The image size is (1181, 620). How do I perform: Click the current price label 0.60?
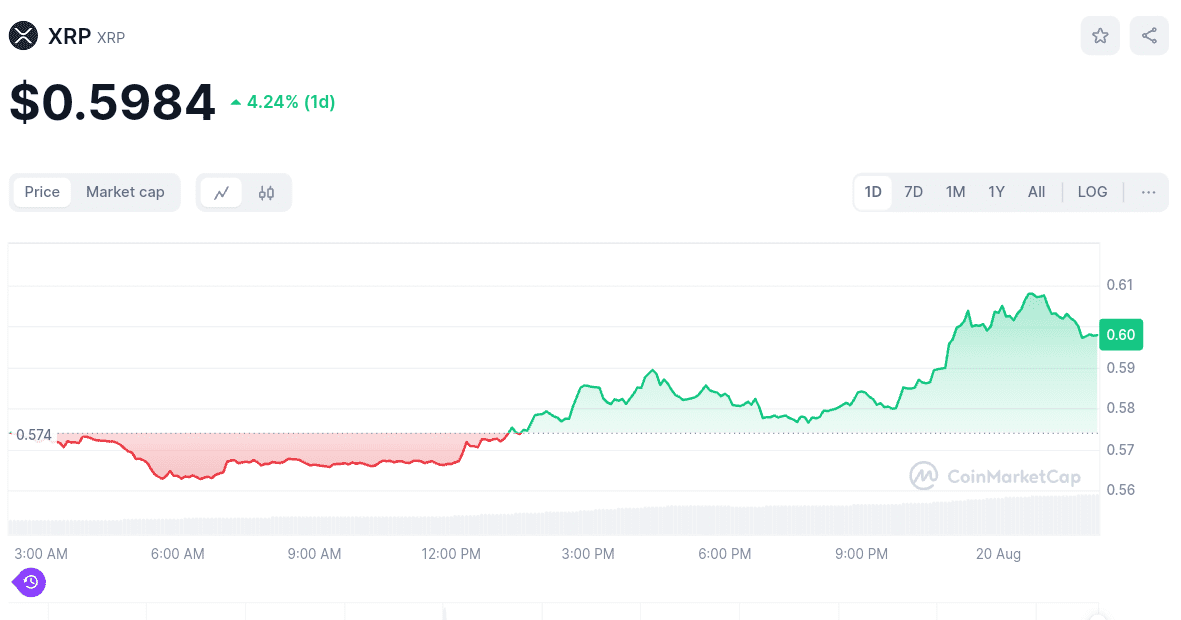coord(1120,335)
